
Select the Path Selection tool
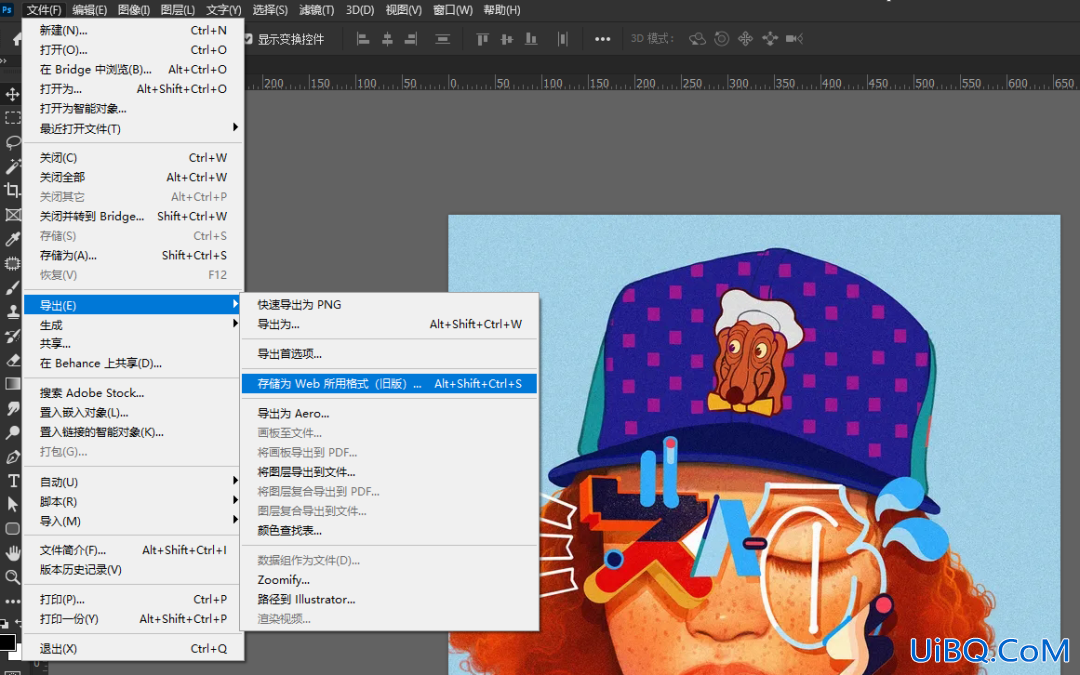(x=12, y=504)
